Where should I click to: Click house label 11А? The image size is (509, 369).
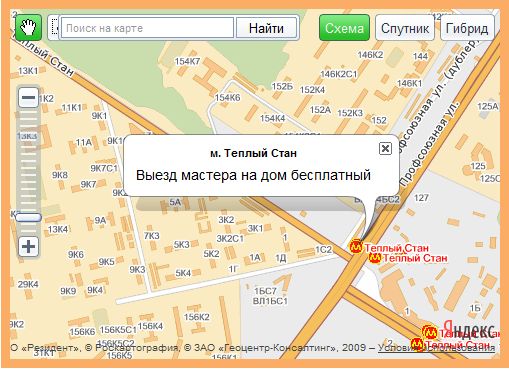pos(83,143)
